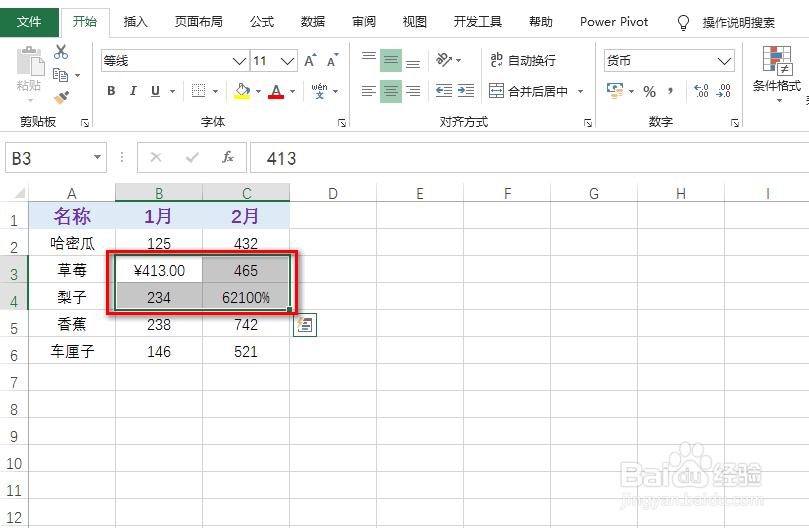This screenshot has height=528, width=809.
Task: Switch to the 插入 Insert tab
Action: (135, 22)
